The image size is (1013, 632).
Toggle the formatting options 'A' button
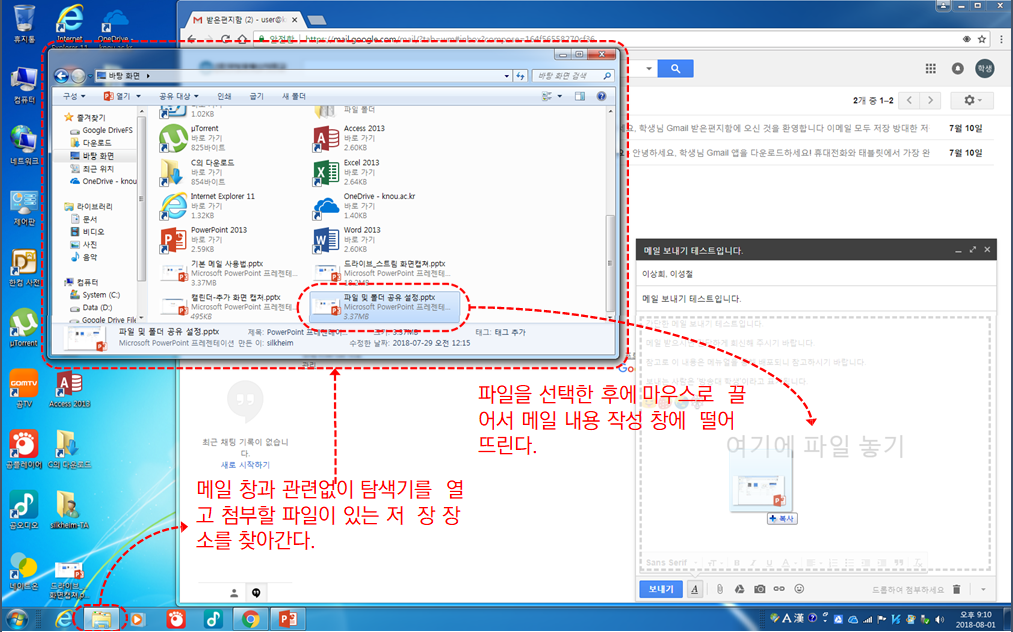(x=694, y=589)
